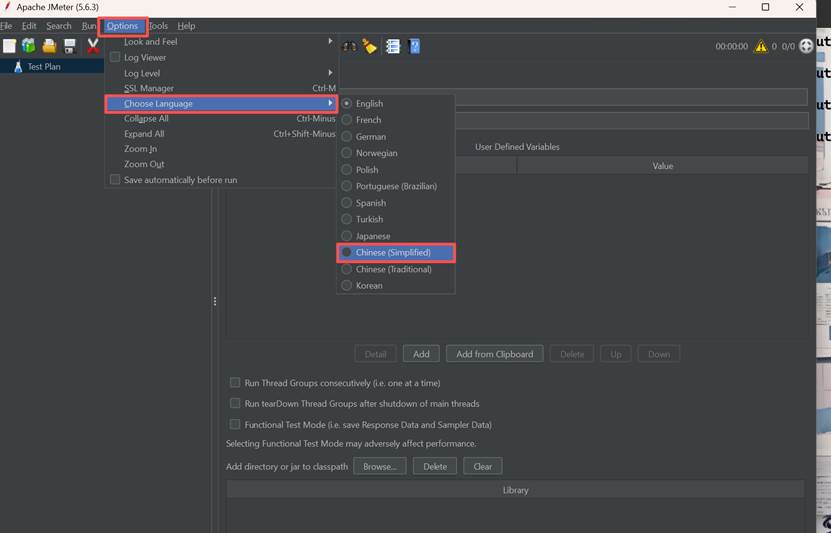
Task: Select the Japanese language radio button
Action: (347, 236)
